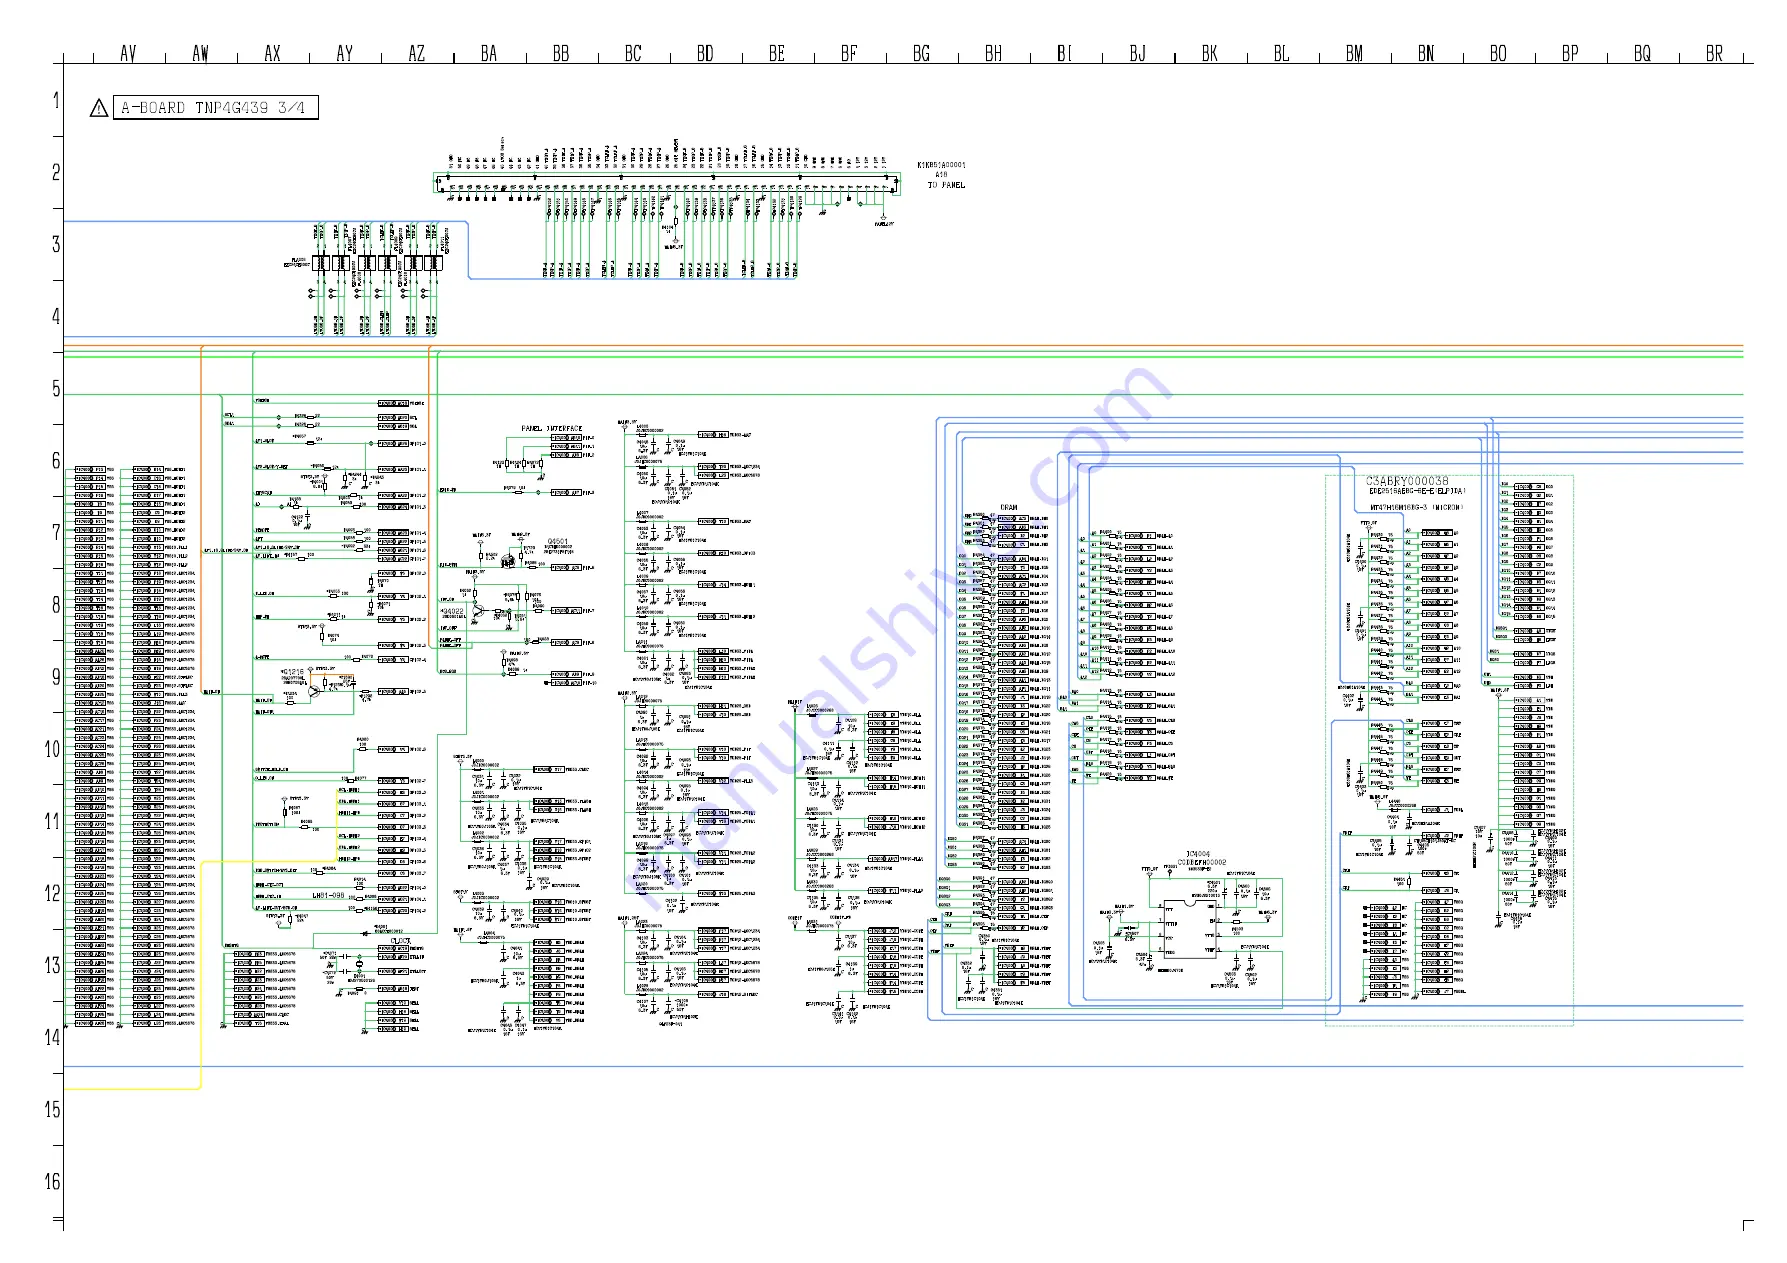Click column header BL
Screen dimensions: 1787x1263
coord(1281,54)
